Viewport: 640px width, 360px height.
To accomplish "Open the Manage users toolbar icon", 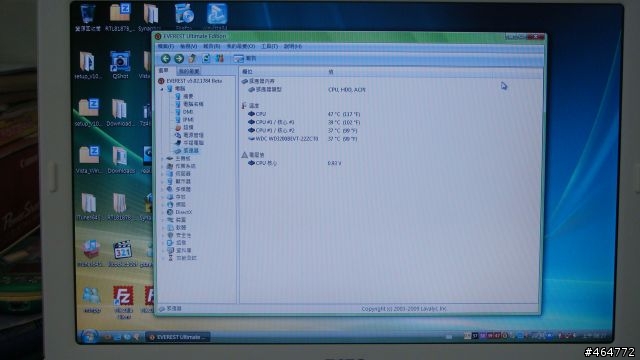I will pyautogui.click(x=220, y=58).
